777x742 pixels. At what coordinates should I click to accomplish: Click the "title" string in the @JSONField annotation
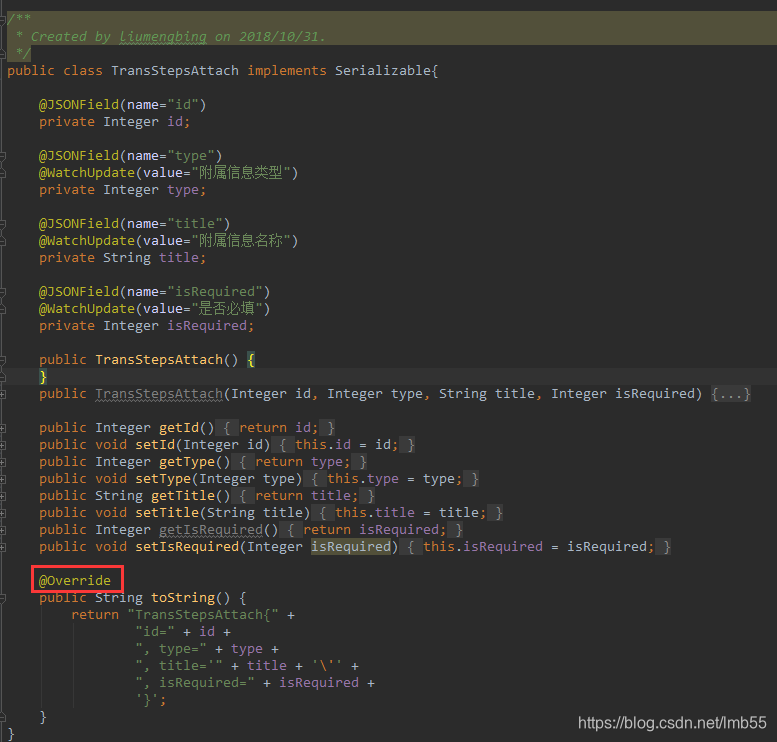pyautogui.click(x=195, y=224)
